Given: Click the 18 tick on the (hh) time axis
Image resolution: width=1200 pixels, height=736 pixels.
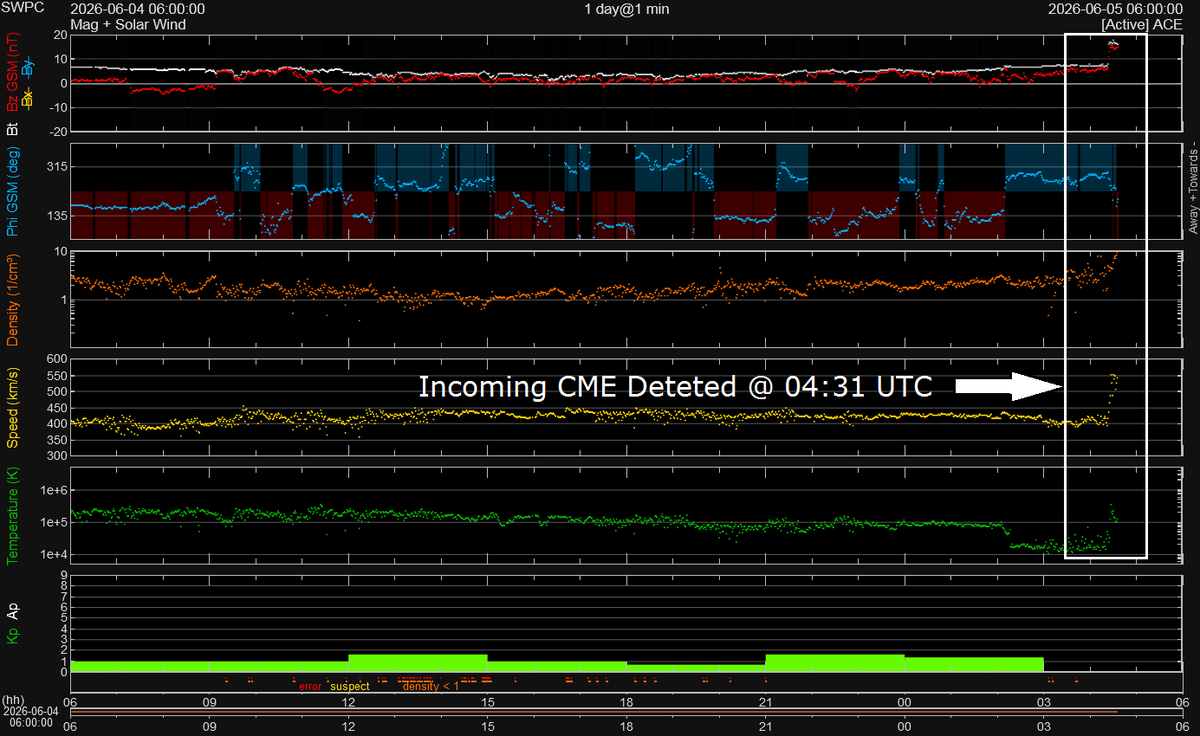Looking at the screenshot, I should click(626, 702).
